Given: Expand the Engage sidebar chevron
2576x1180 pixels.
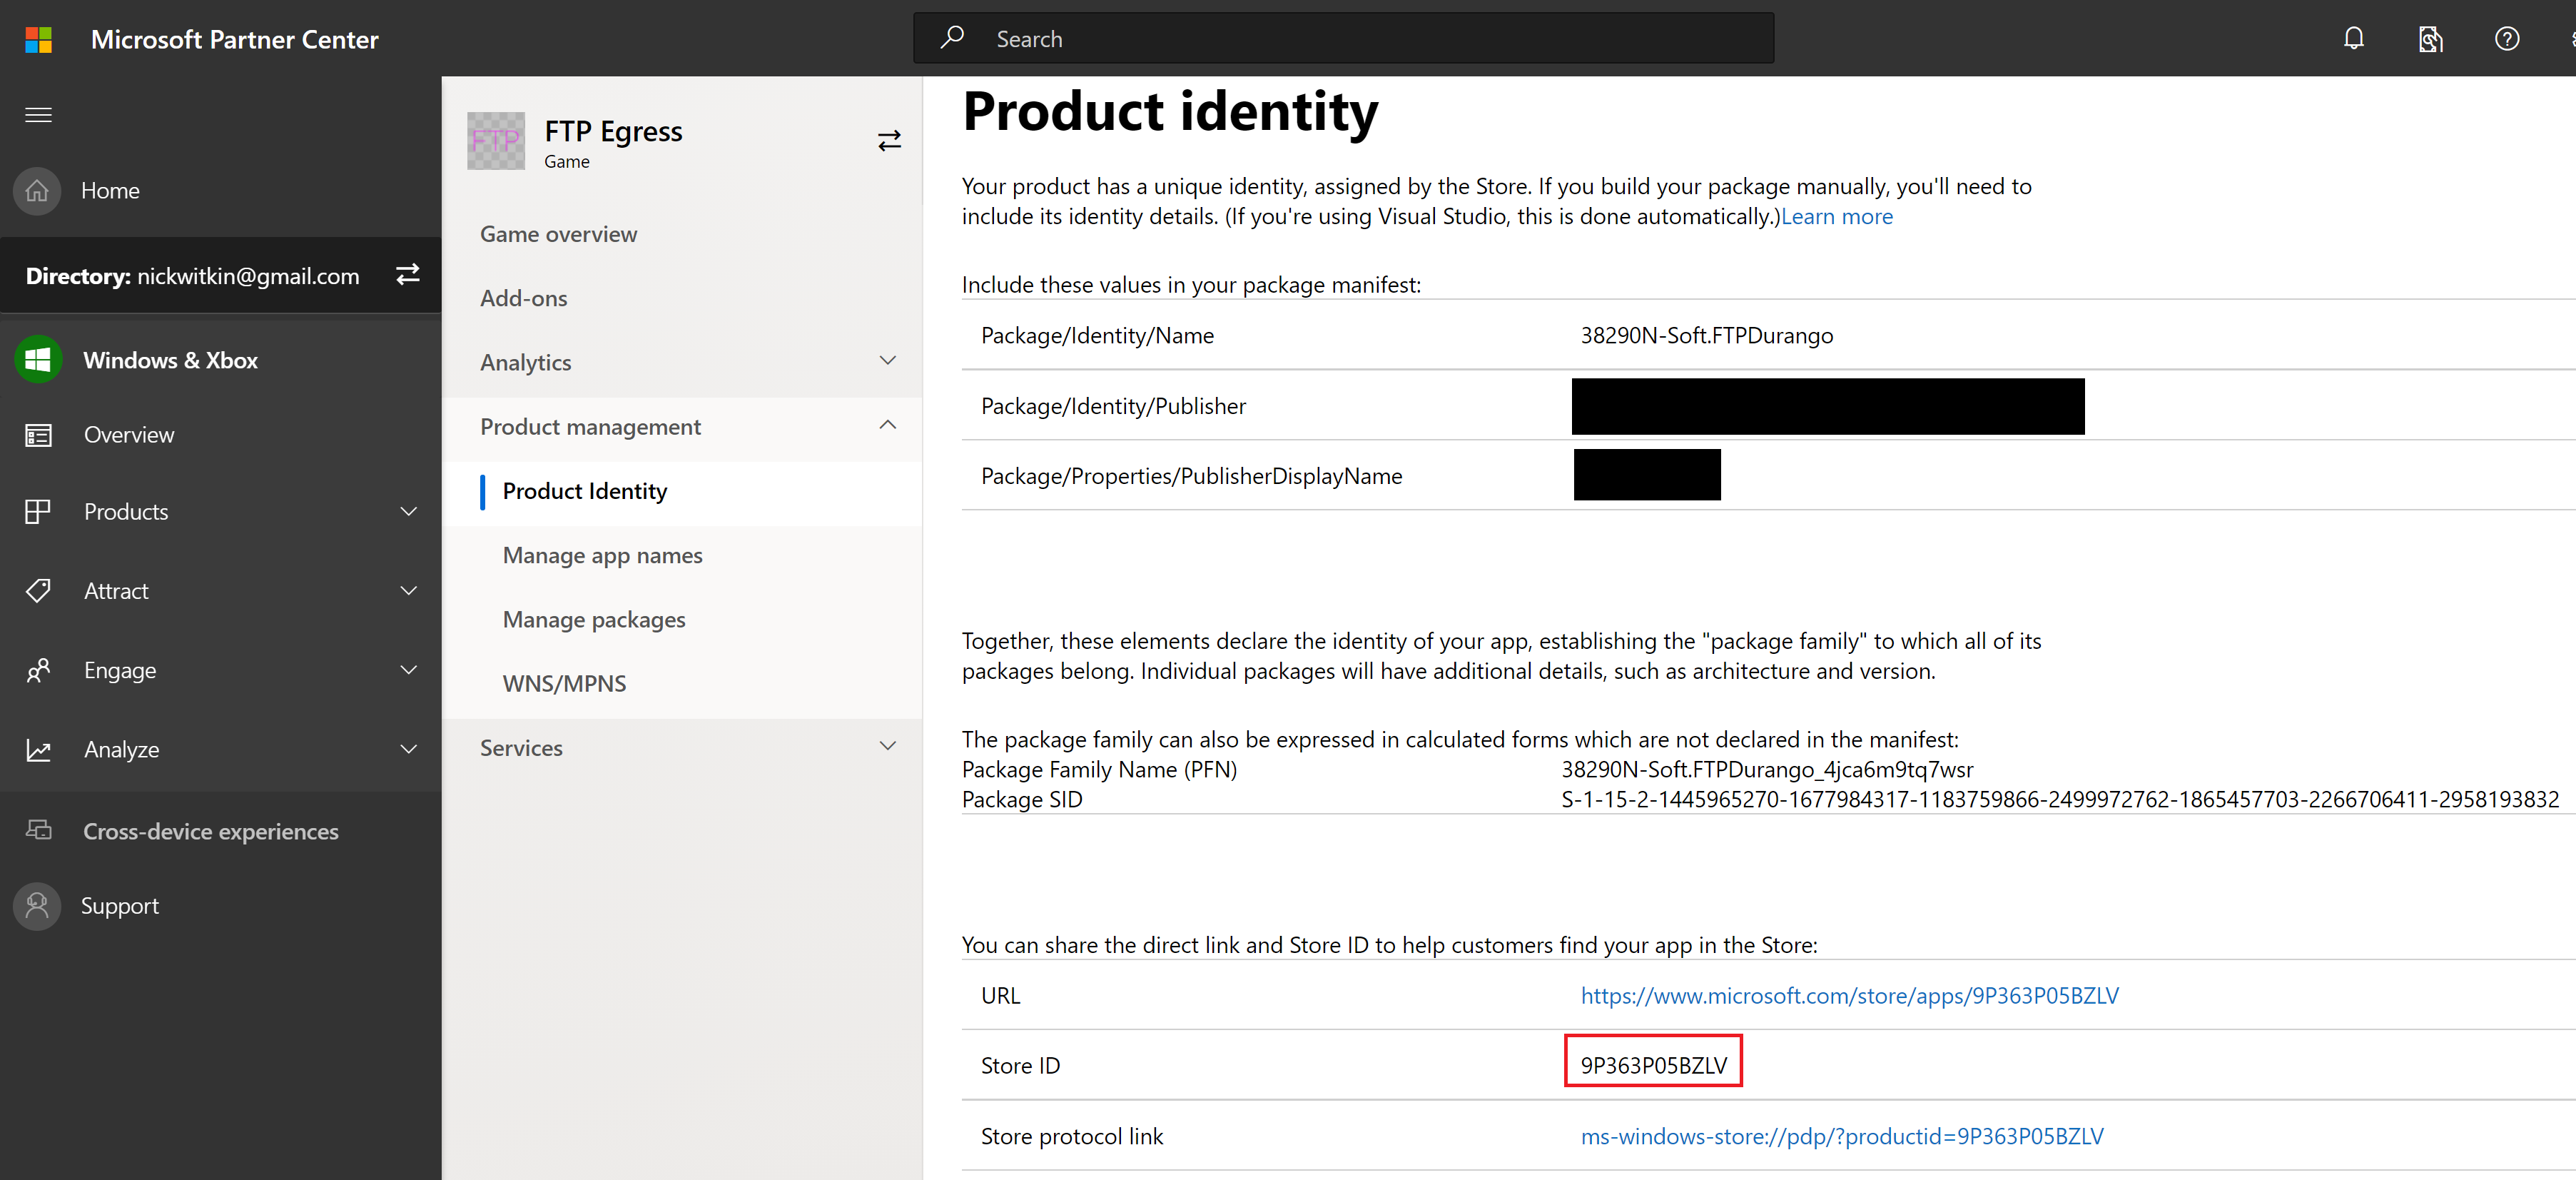Looking at the screenshot, I should pos(408,670).
